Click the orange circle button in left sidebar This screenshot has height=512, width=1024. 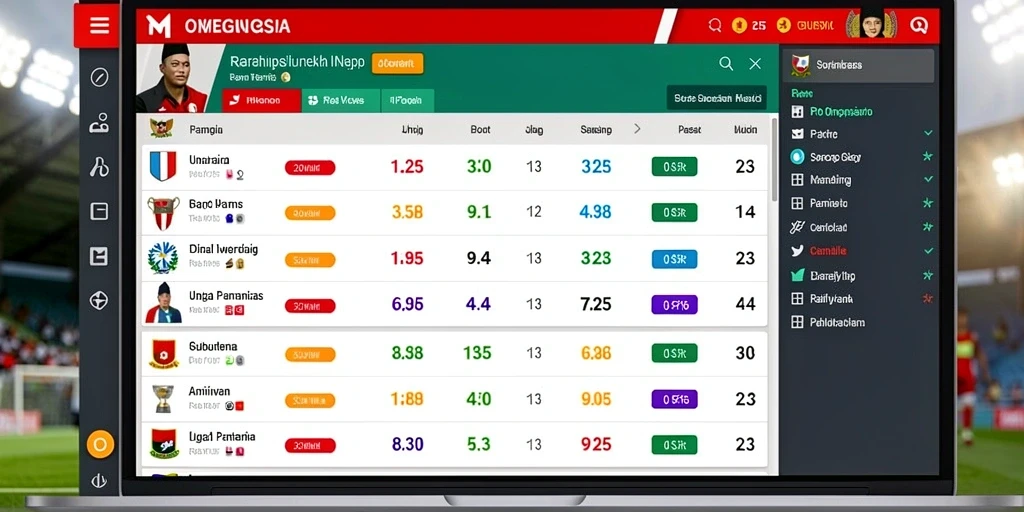click(x=100, y=445)
